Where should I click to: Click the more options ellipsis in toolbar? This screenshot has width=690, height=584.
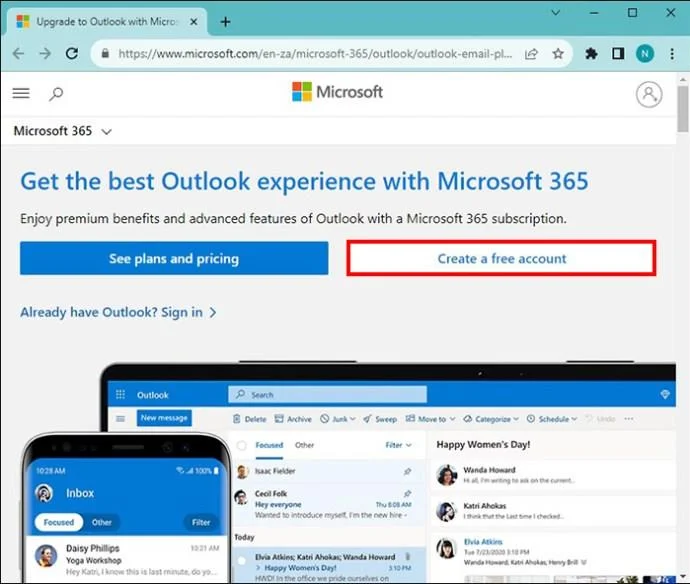[629, 419]
